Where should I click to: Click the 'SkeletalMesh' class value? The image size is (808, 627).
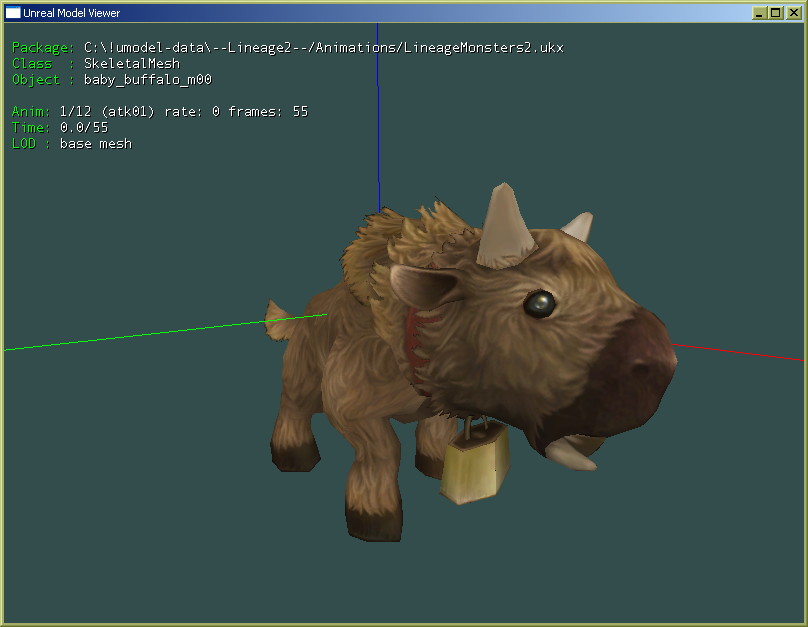(132, 64)
